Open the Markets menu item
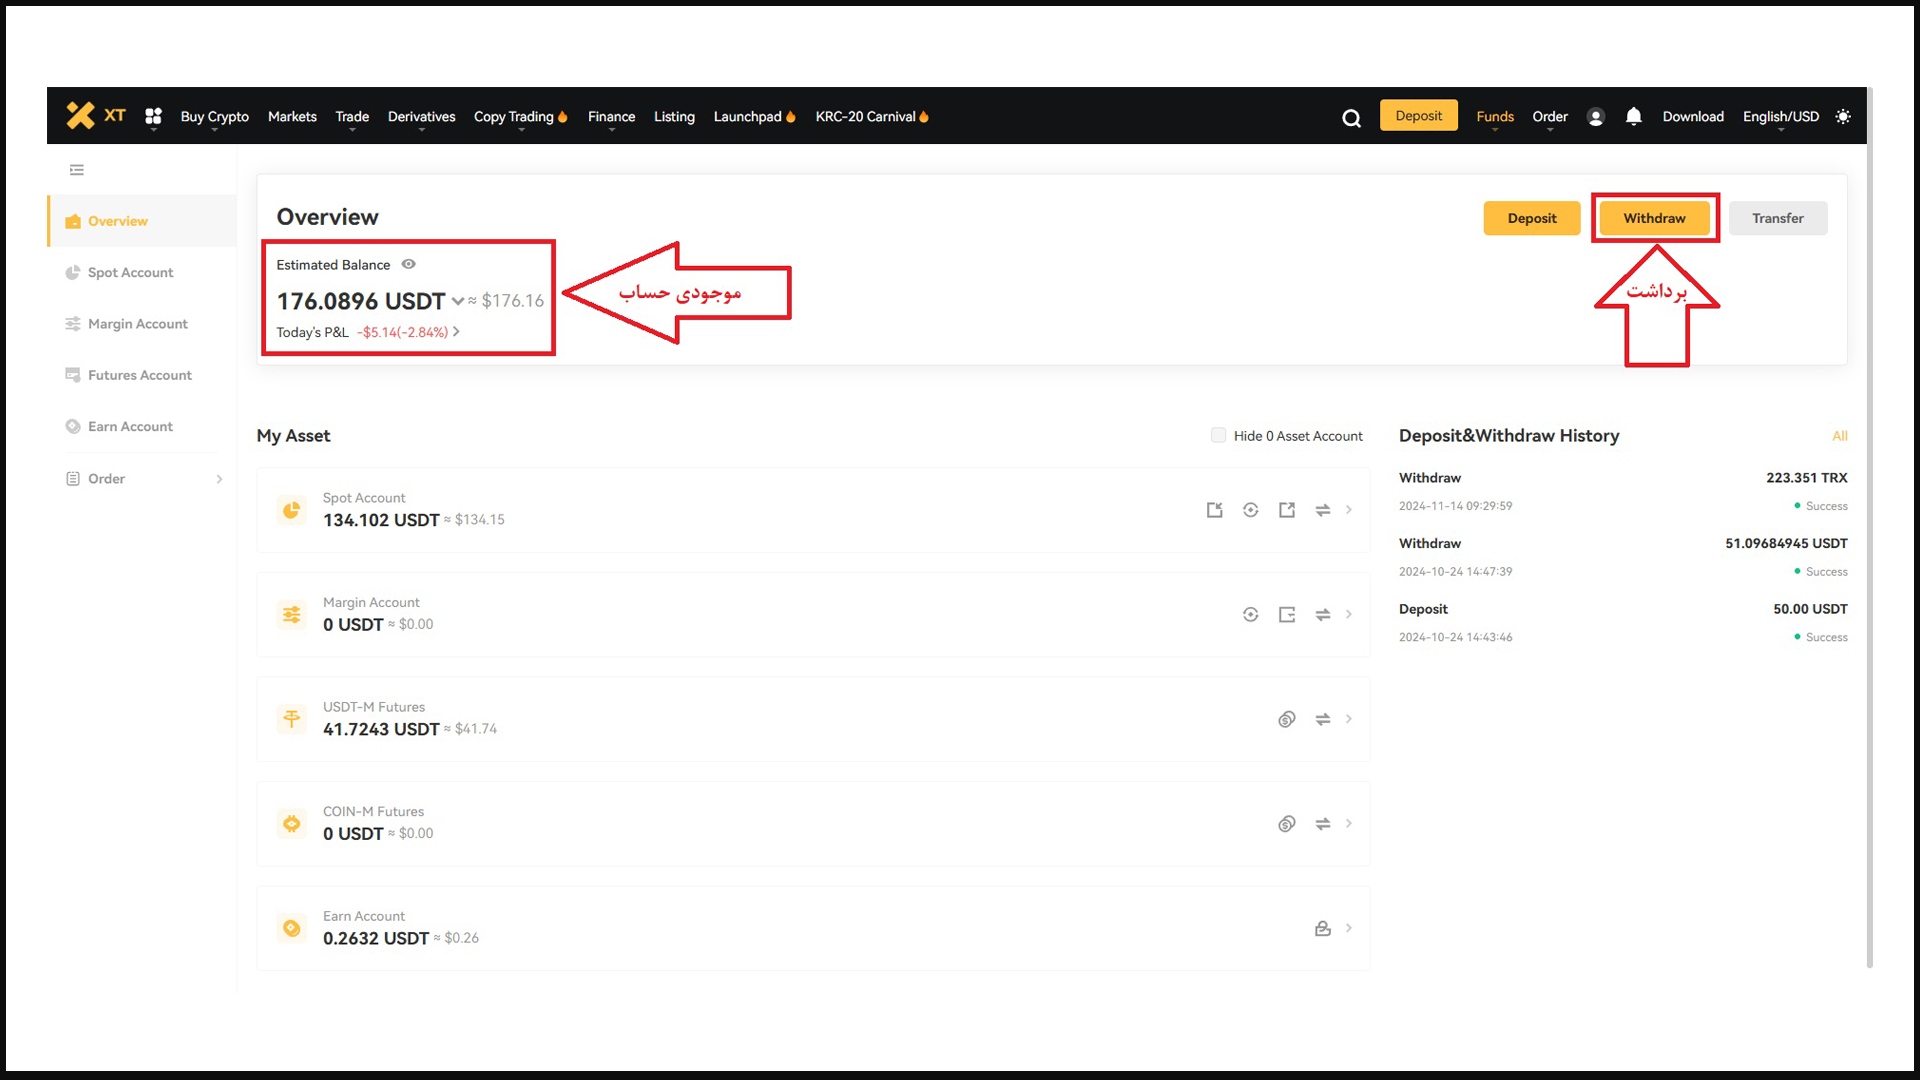 [x=292, y=117]
